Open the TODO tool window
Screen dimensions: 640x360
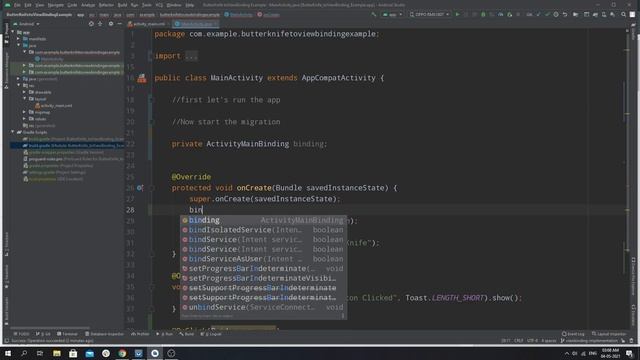coord(21,334)
